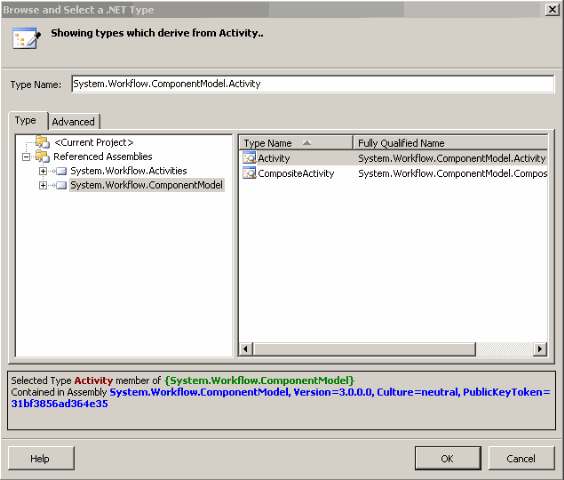Collapse the Referenced Assemblies node

(x=26, y=157)
